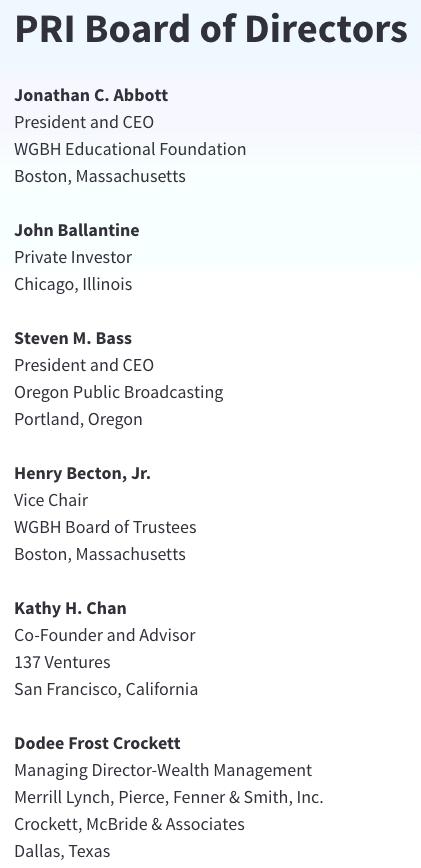Select the name Kathy H. Chan
The height and width of the screenshot is (868, 421).
[70, 608]
